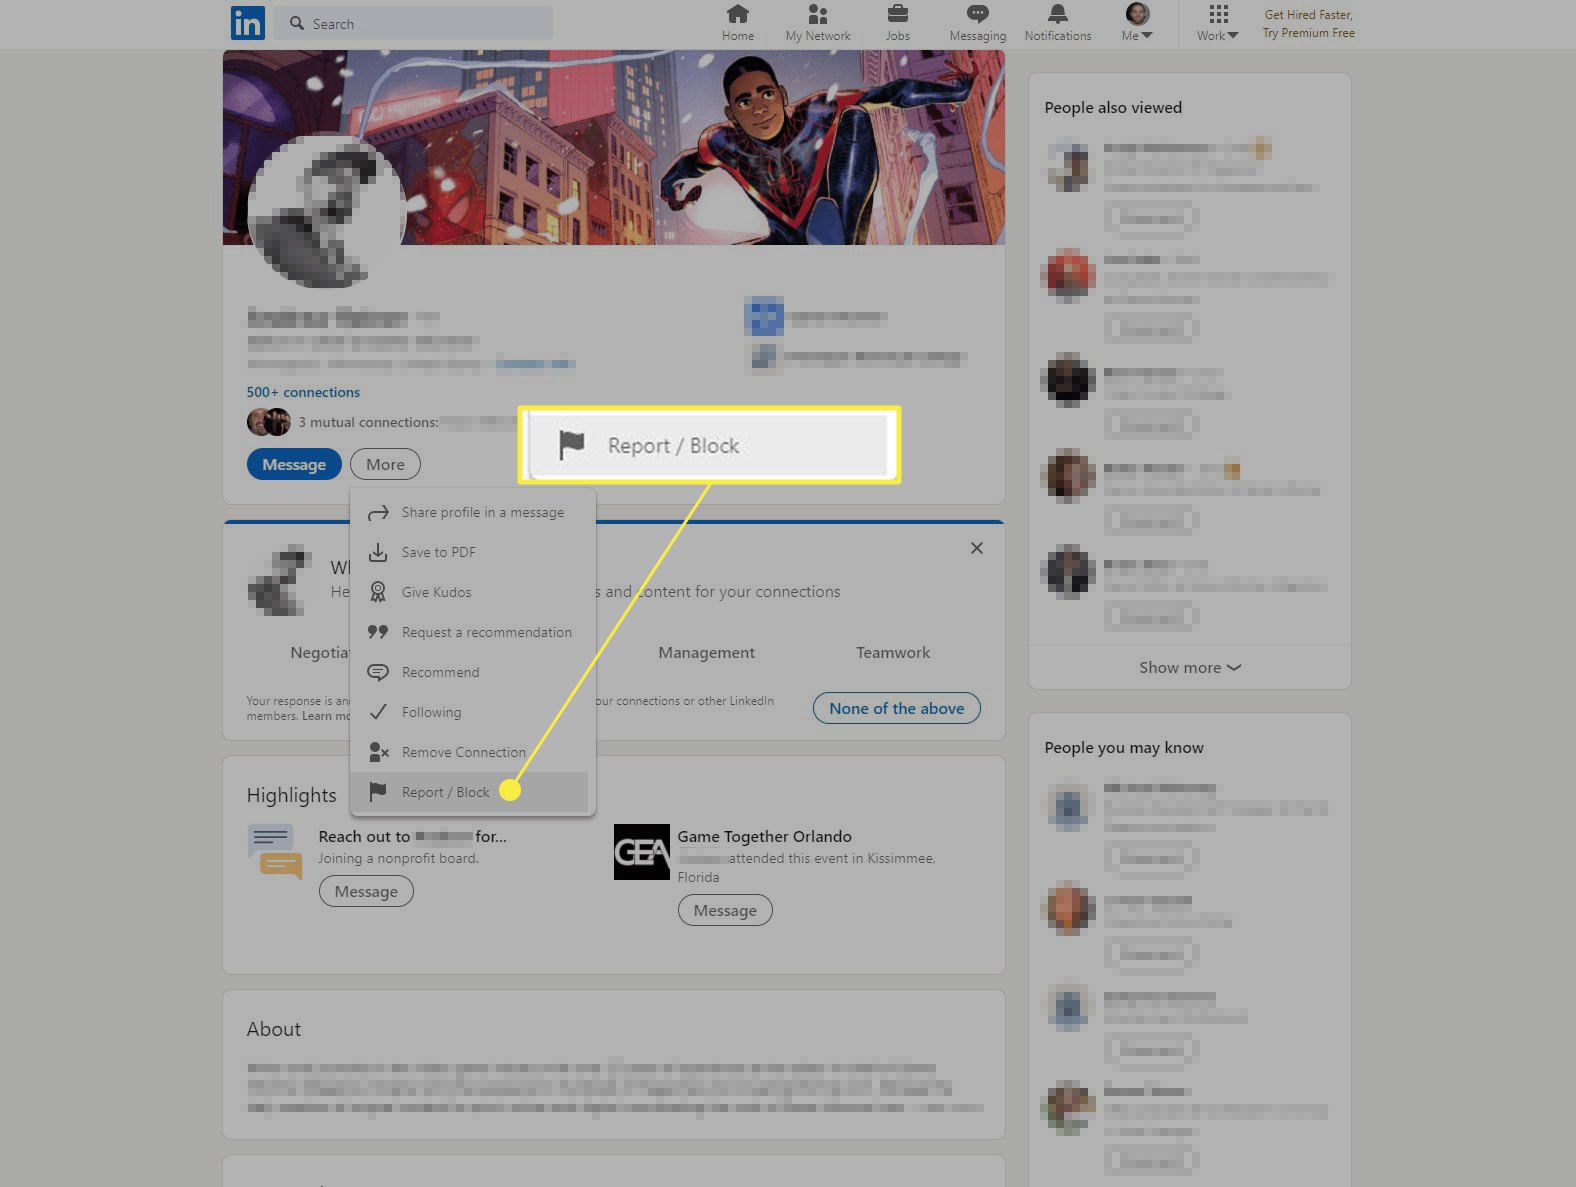Click None of the above button
This screenshot has width=1576, height=1187.
[x=897, y=708]
